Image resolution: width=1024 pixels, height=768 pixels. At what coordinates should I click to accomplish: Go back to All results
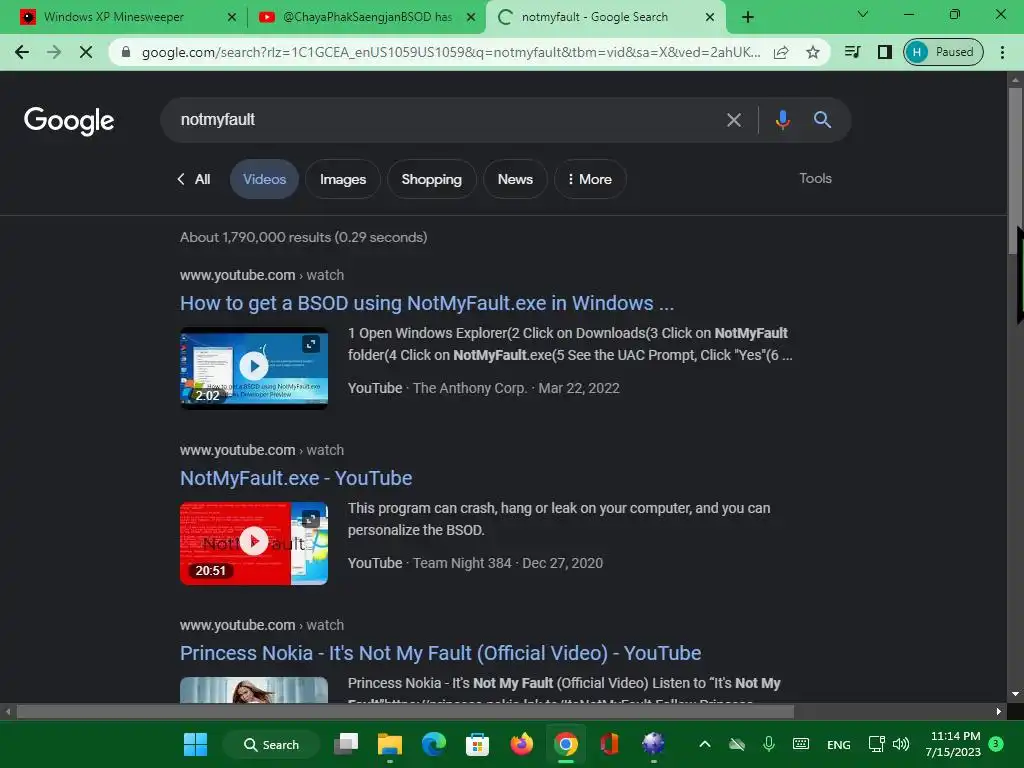[194, 179]
